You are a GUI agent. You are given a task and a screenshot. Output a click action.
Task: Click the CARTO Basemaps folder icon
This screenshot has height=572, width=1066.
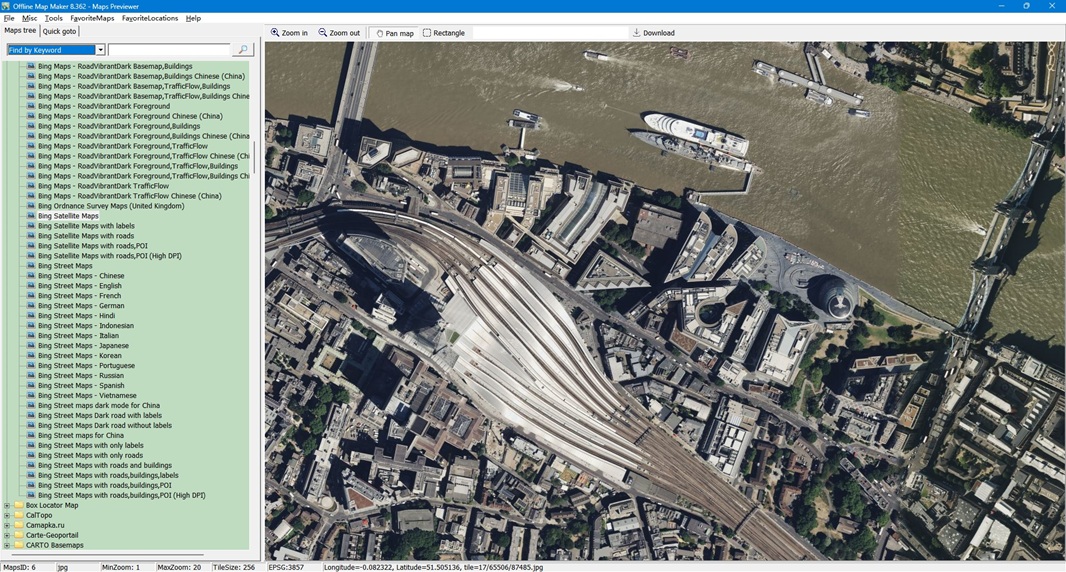[x=18, y=546]
